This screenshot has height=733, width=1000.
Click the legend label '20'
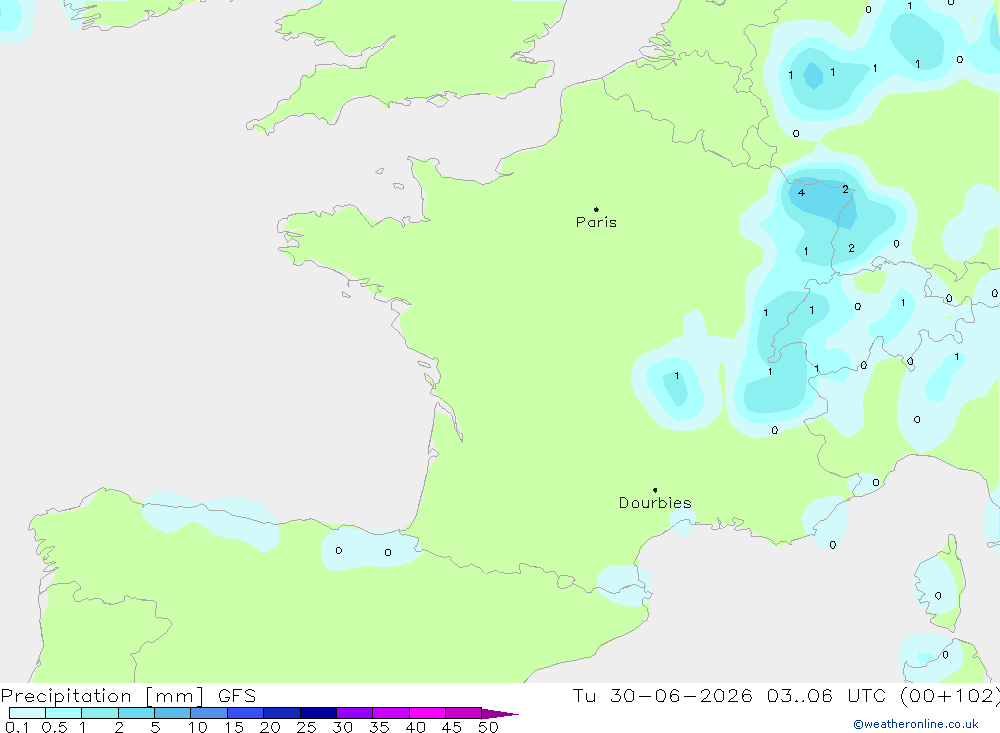click(x=270, y=727)
